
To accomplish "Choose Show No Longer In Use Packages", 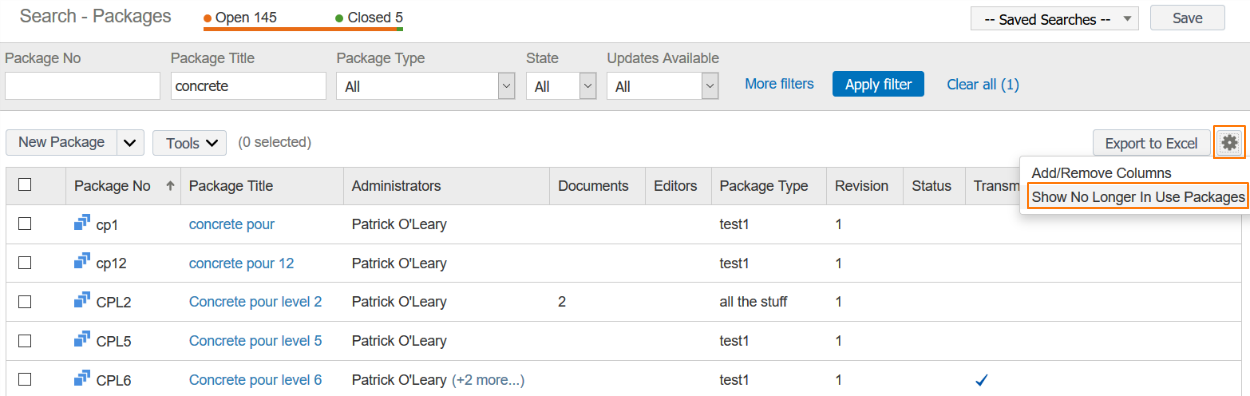I will [x=1138, y=197].
